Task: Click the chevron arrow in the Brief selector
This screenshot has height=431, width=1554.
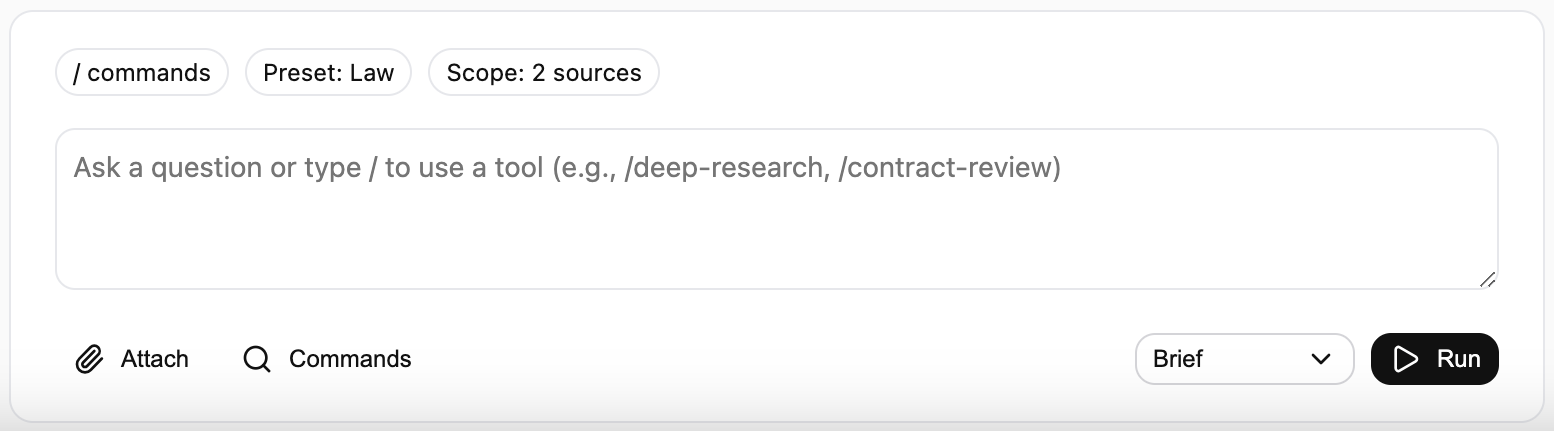Action: click(x=1320, y=359)
